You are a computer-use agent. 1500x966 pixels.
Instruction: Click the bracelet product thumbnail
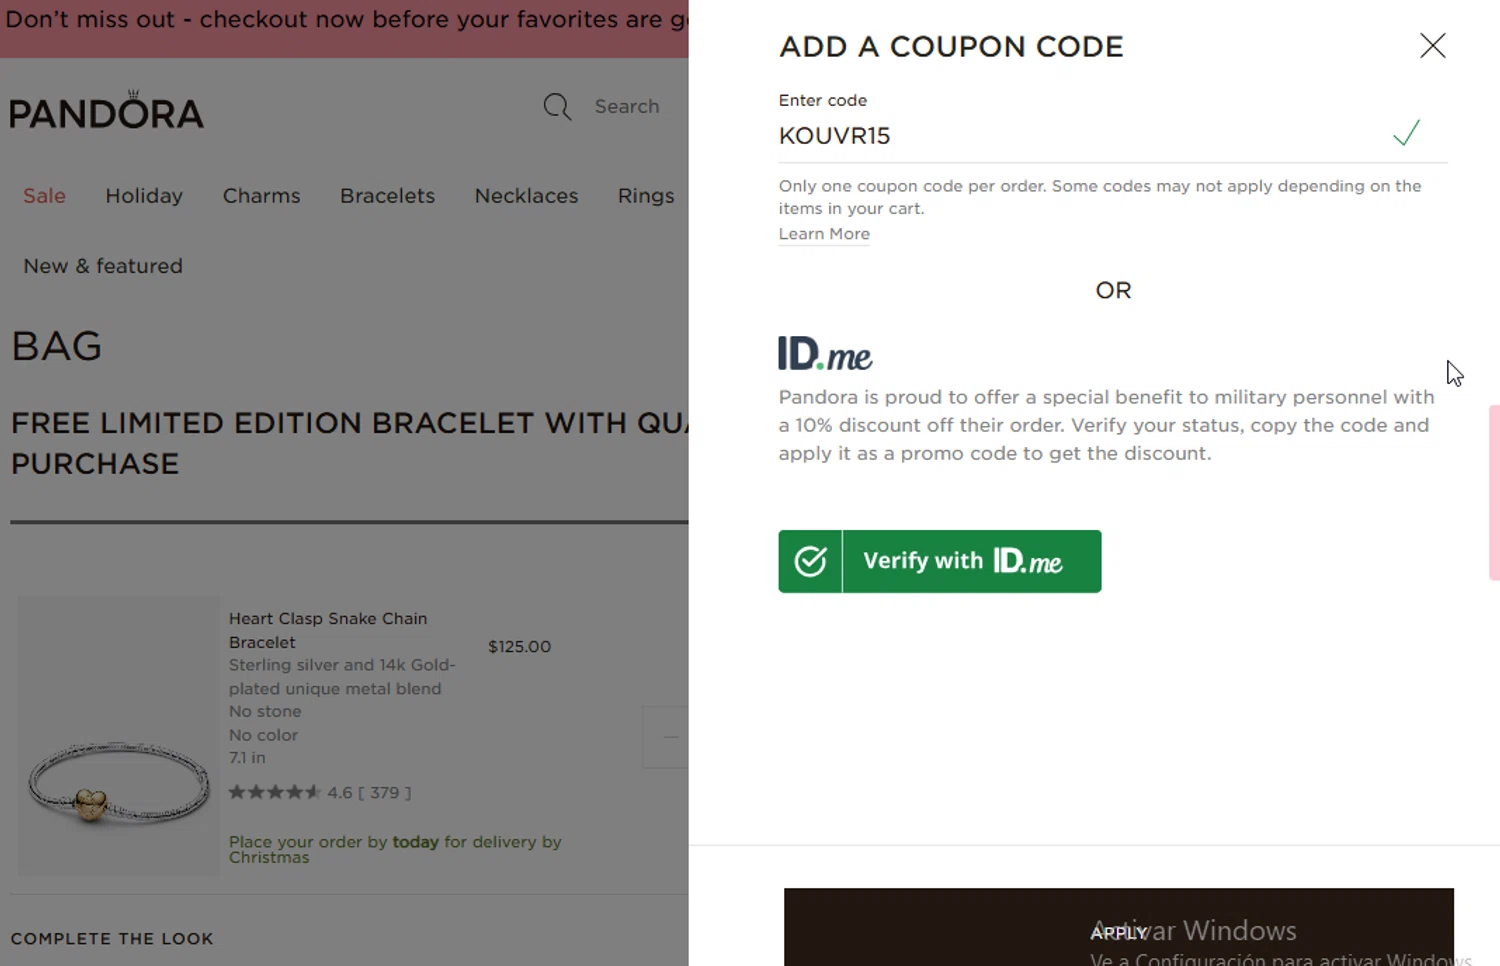point(119,737)
